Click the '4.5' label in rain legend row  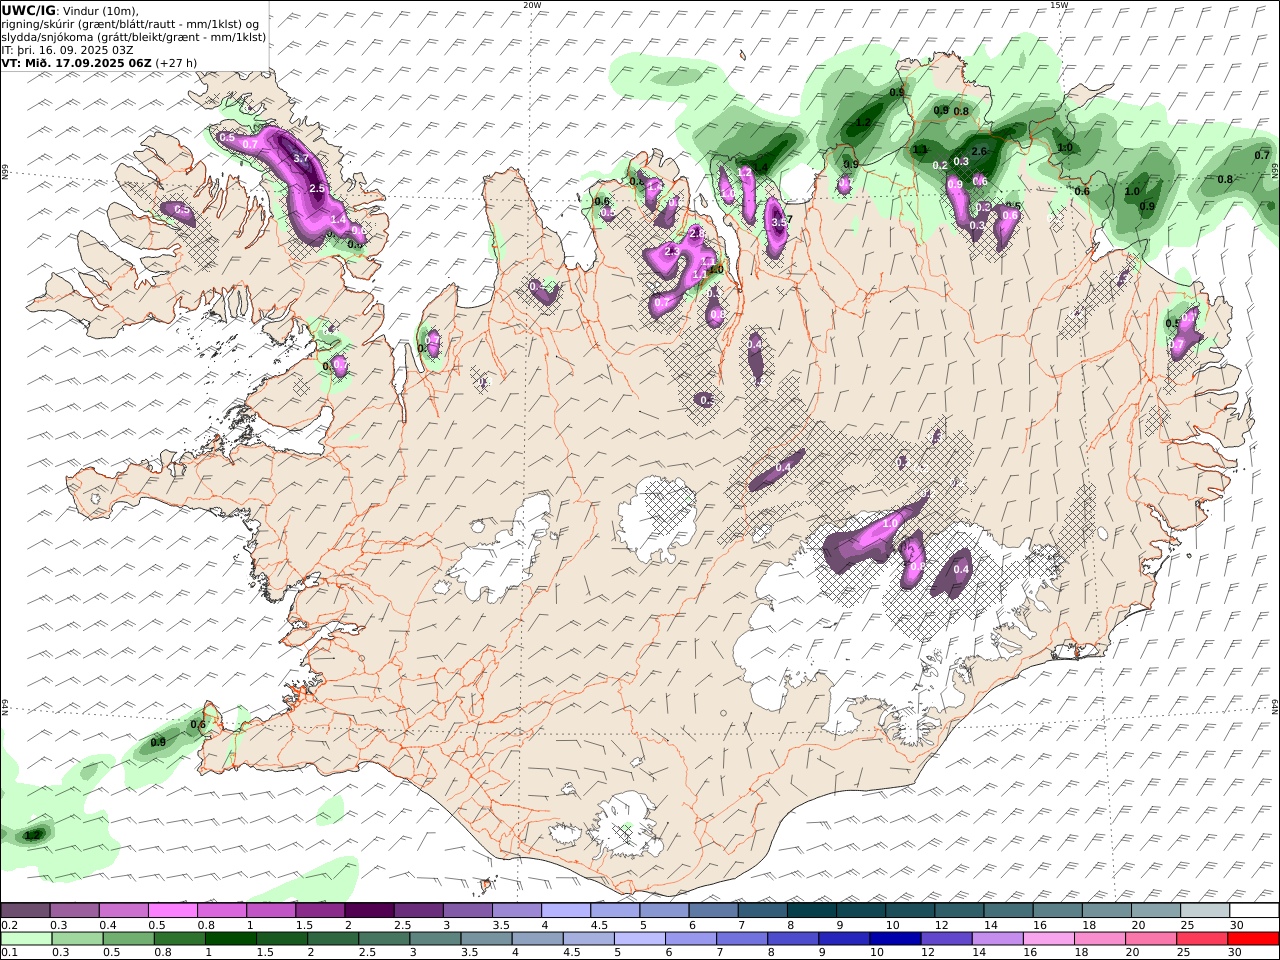574,953
